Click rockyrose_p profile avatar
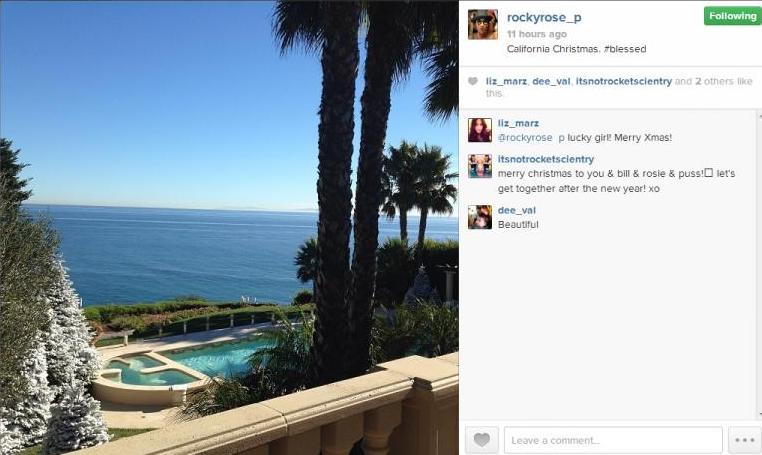The height and width of the screenshot is (455, 762). tap(483, 24)
